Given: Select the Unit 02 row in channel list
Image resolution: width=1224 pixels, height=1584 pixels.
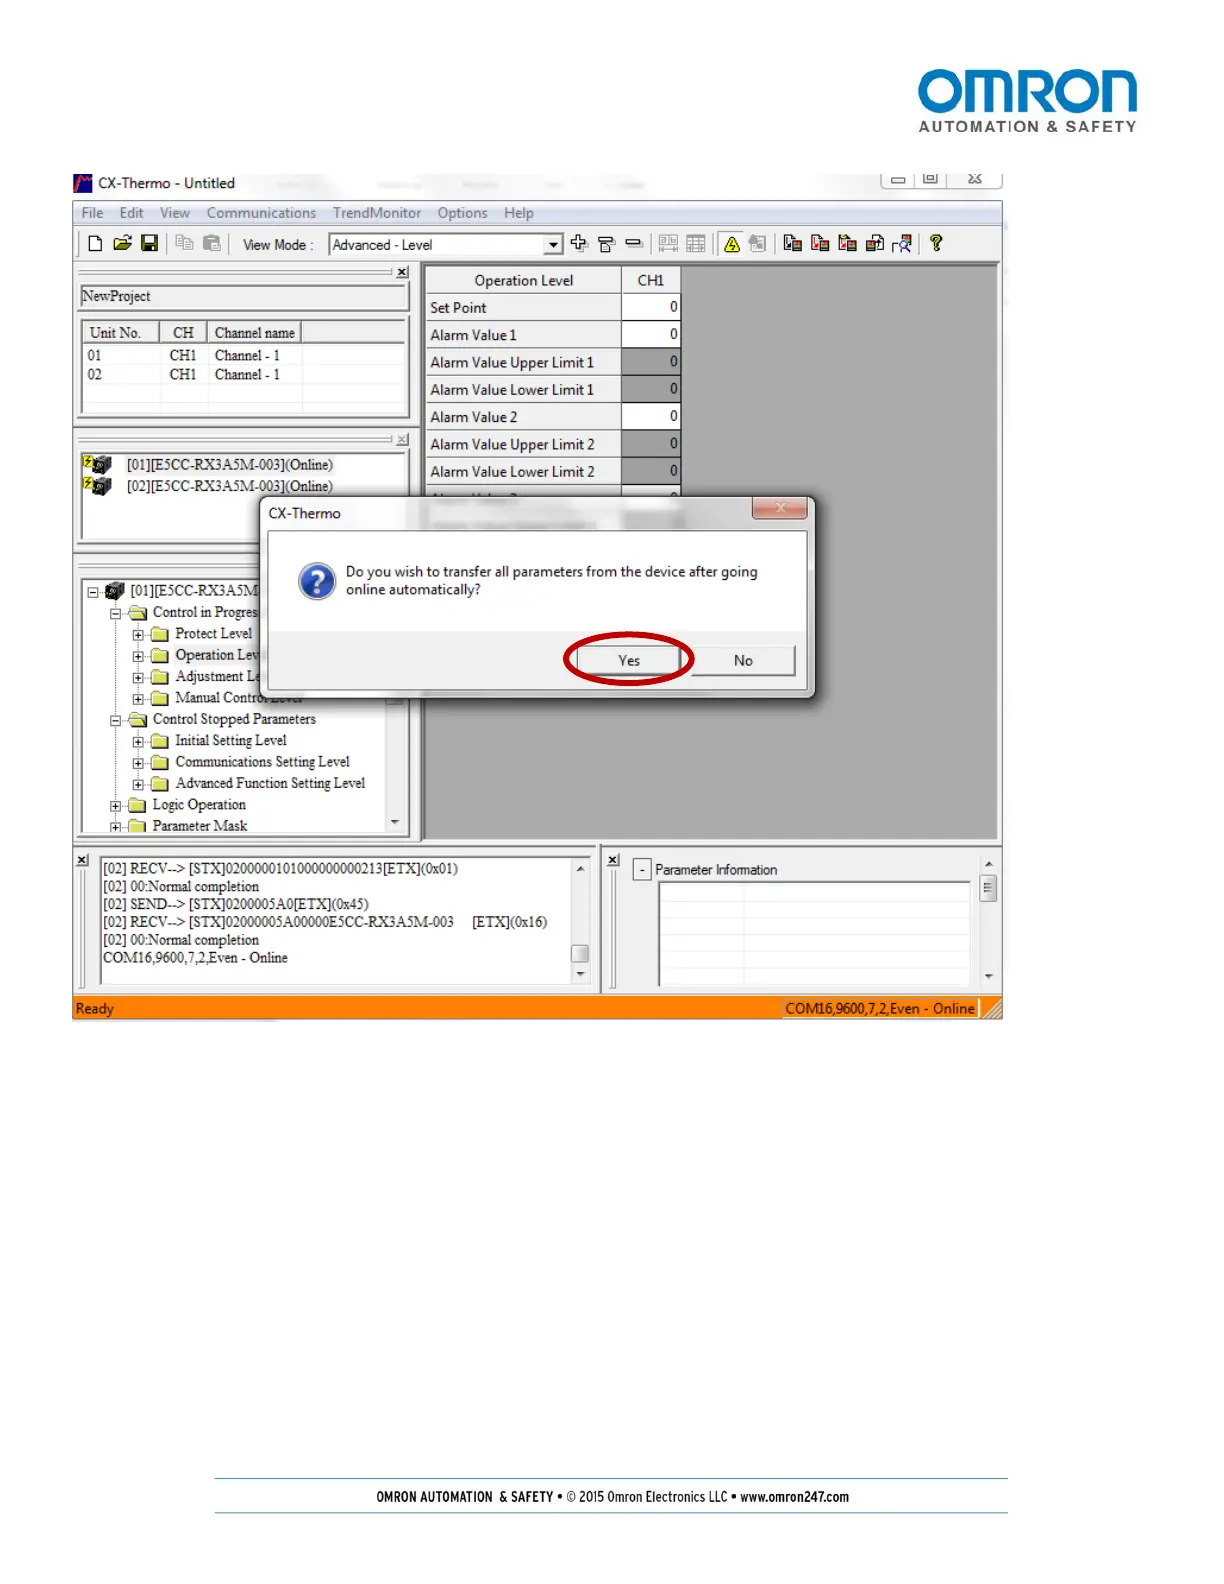Looking at the screenshot, I should [x=243, y=374].
